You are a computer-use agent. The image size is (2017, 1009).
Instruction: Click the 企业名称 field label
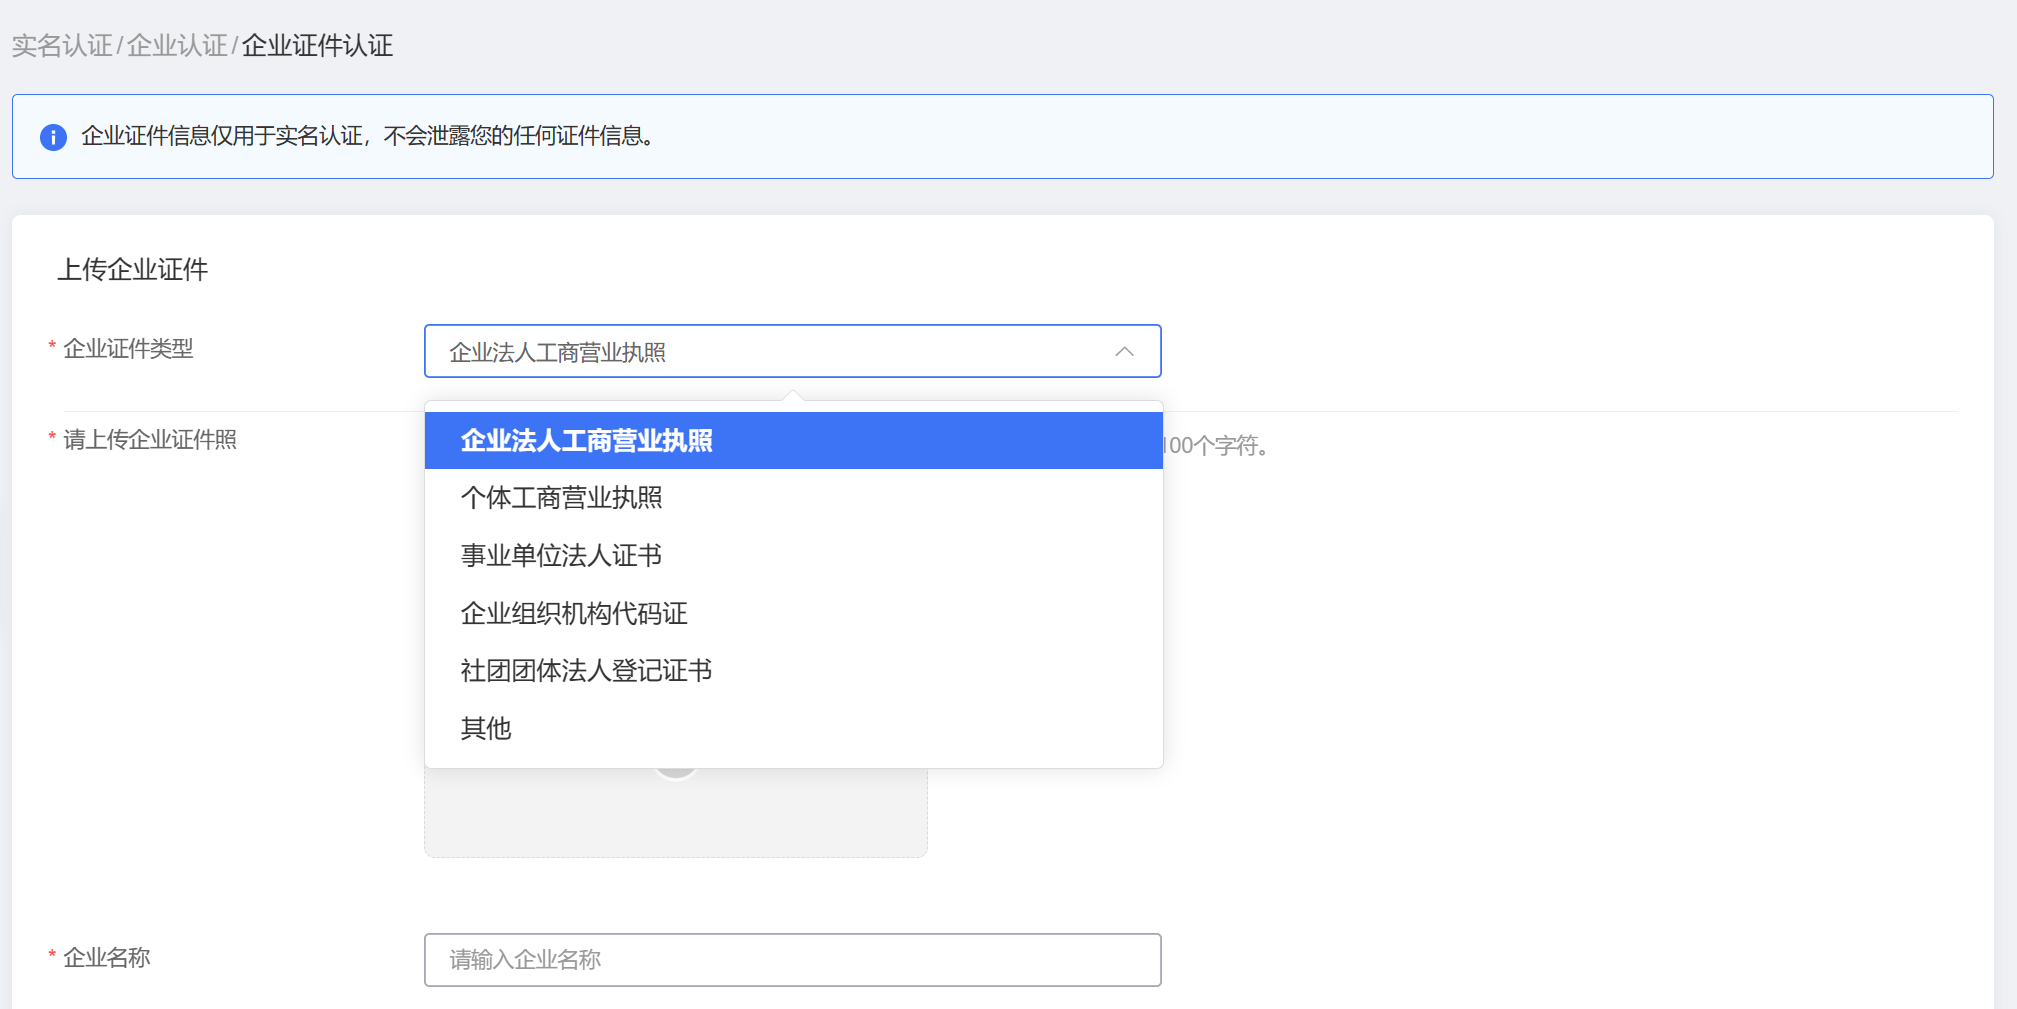click(x=107, y=958)
